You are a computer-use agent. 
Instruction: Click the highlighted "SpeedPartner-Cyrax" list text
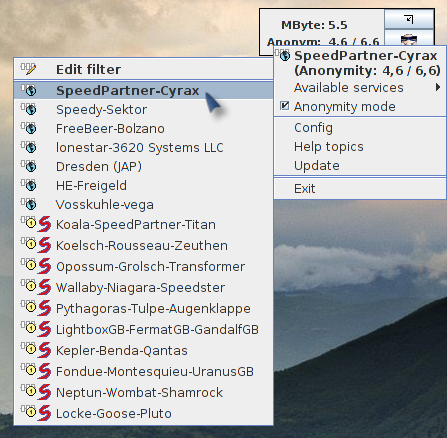127,91
